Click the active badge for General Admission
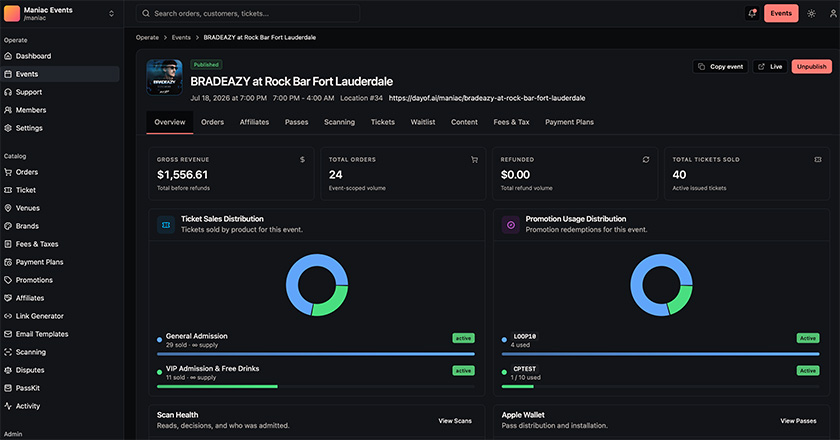This screenshot has width=840, height=440. [463, 338]
